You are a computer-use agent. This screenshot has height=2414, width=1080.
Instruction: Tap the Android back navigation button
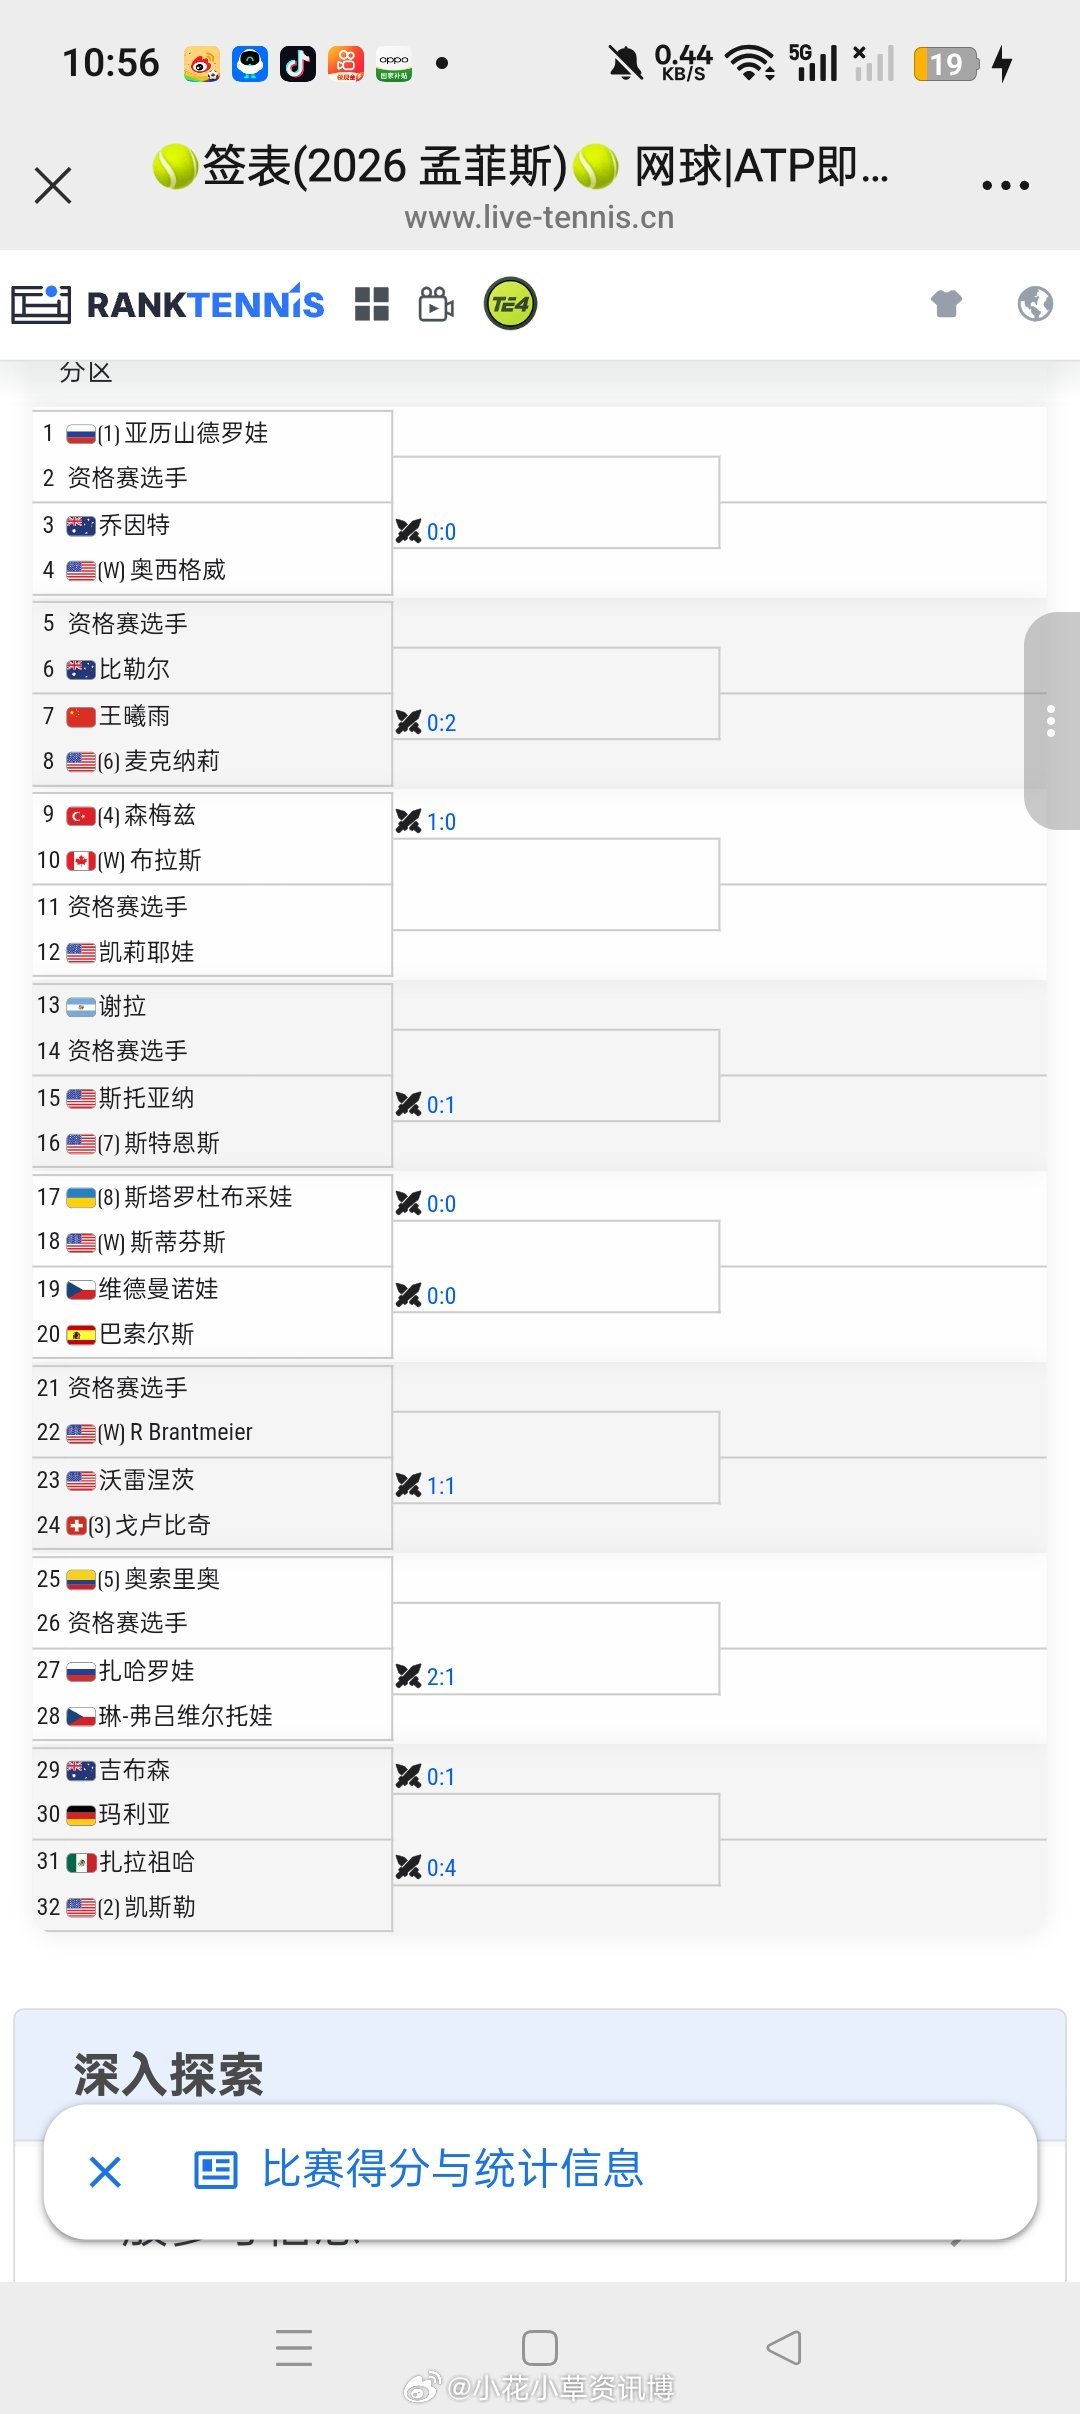785,2347
